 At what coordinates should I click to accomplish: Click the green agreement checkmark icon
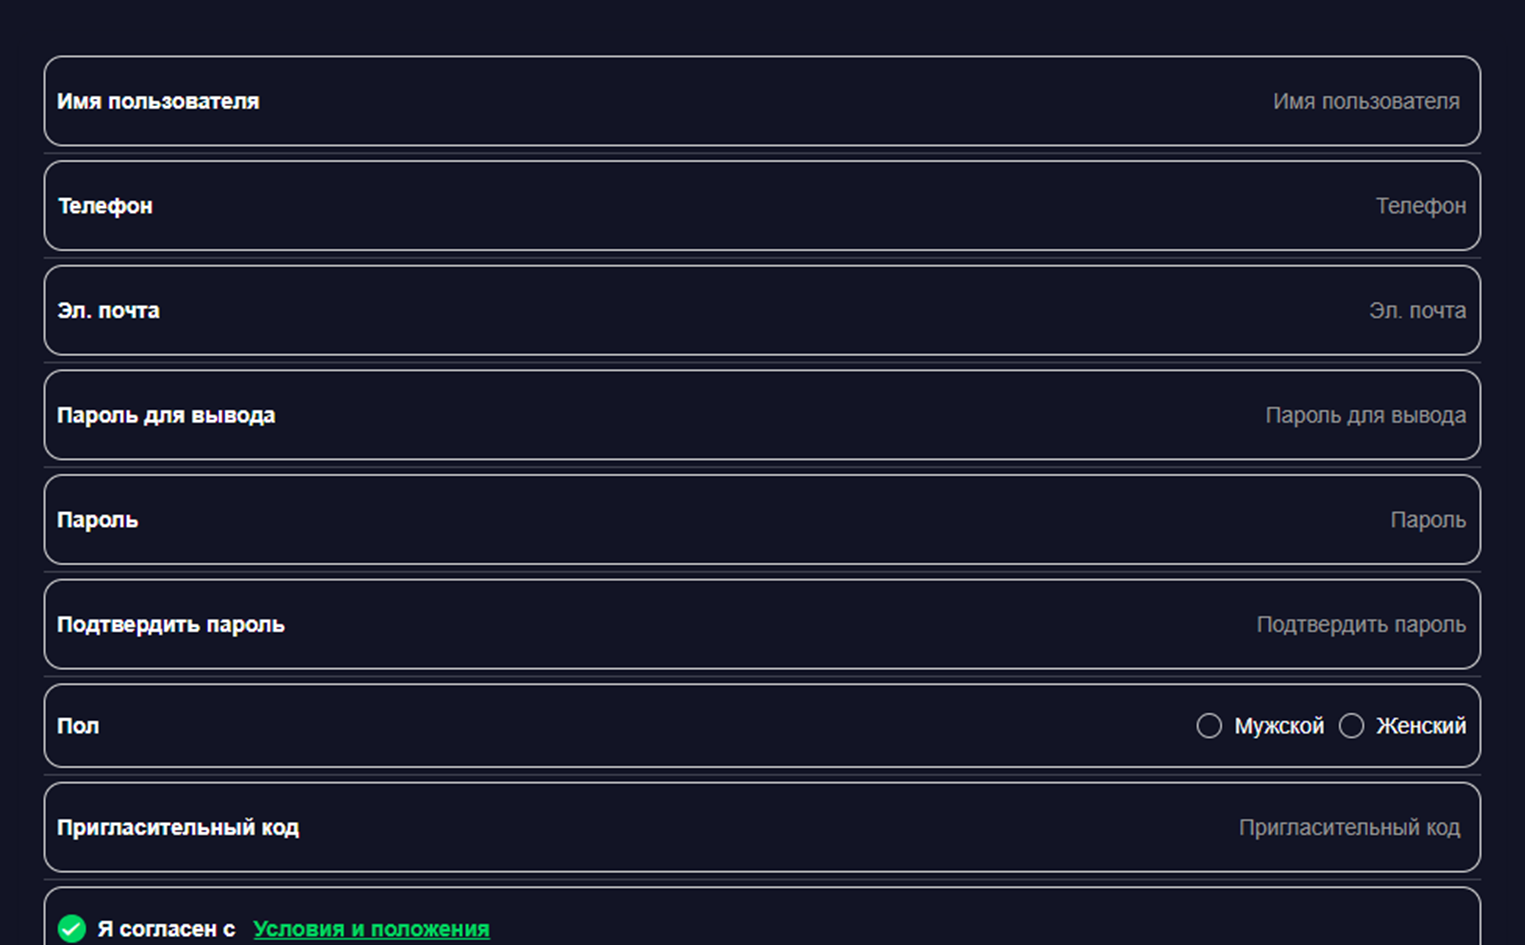tap(72, 929)
